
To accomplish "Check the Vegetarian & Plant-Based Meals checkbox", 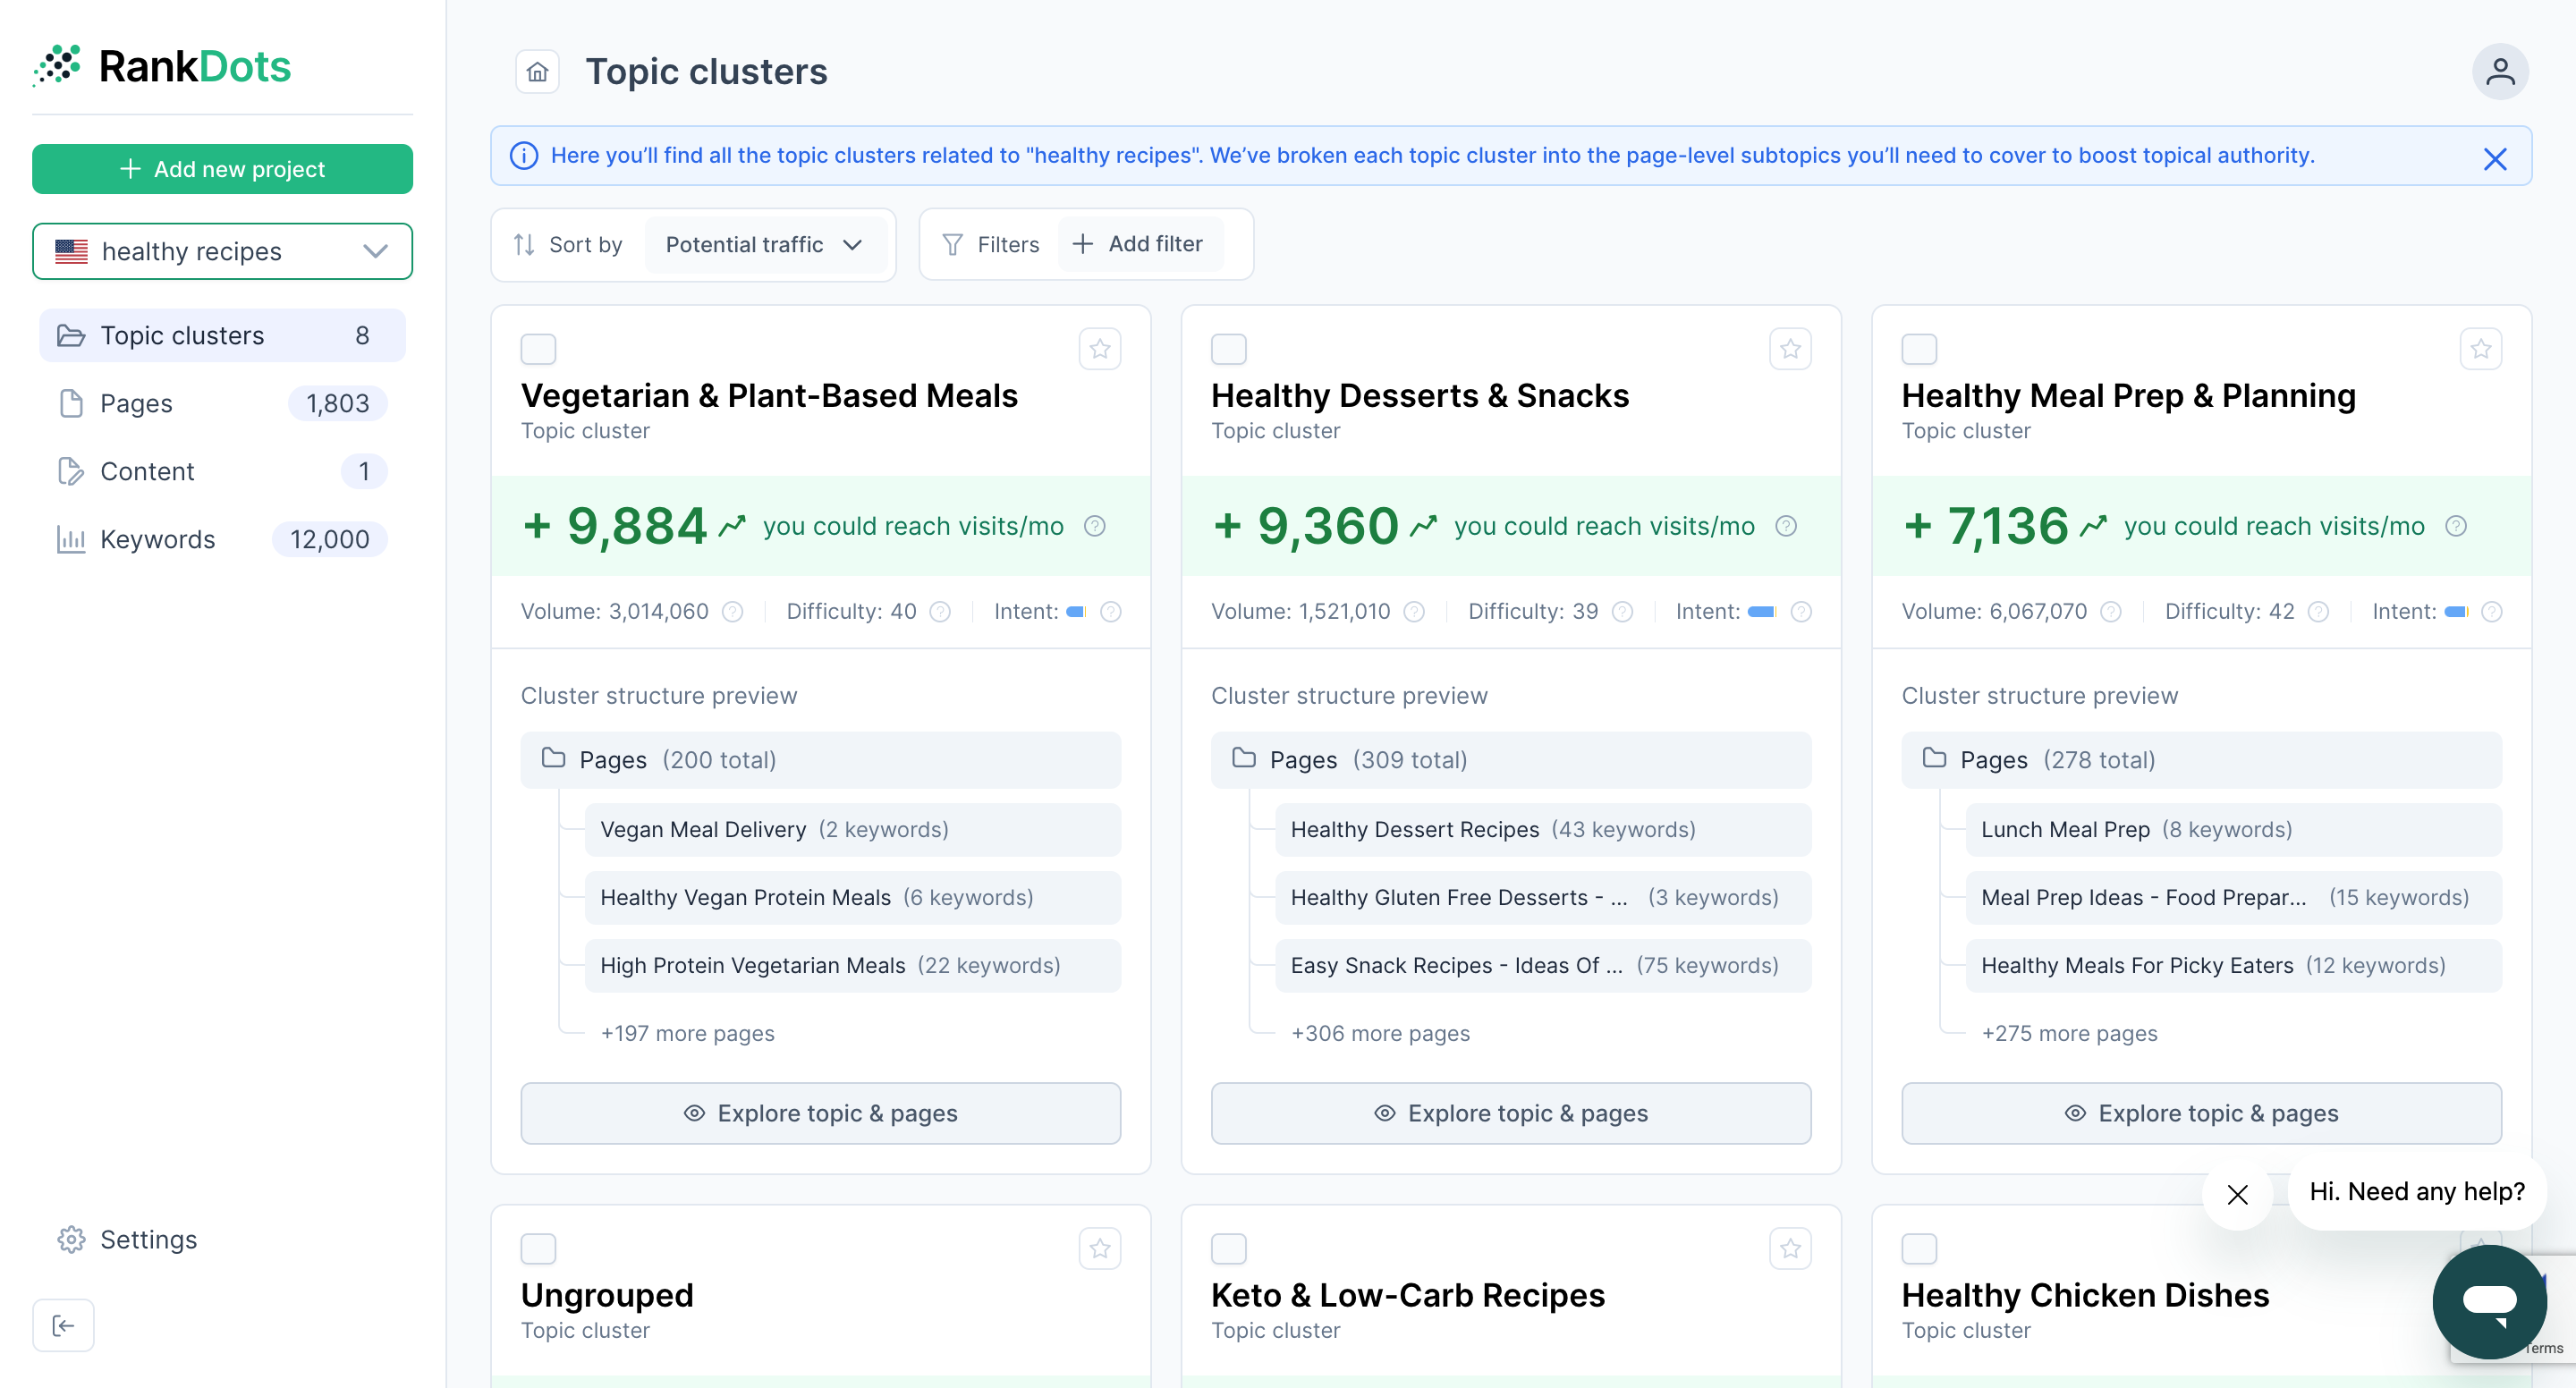I will click(x=538, y=349).
